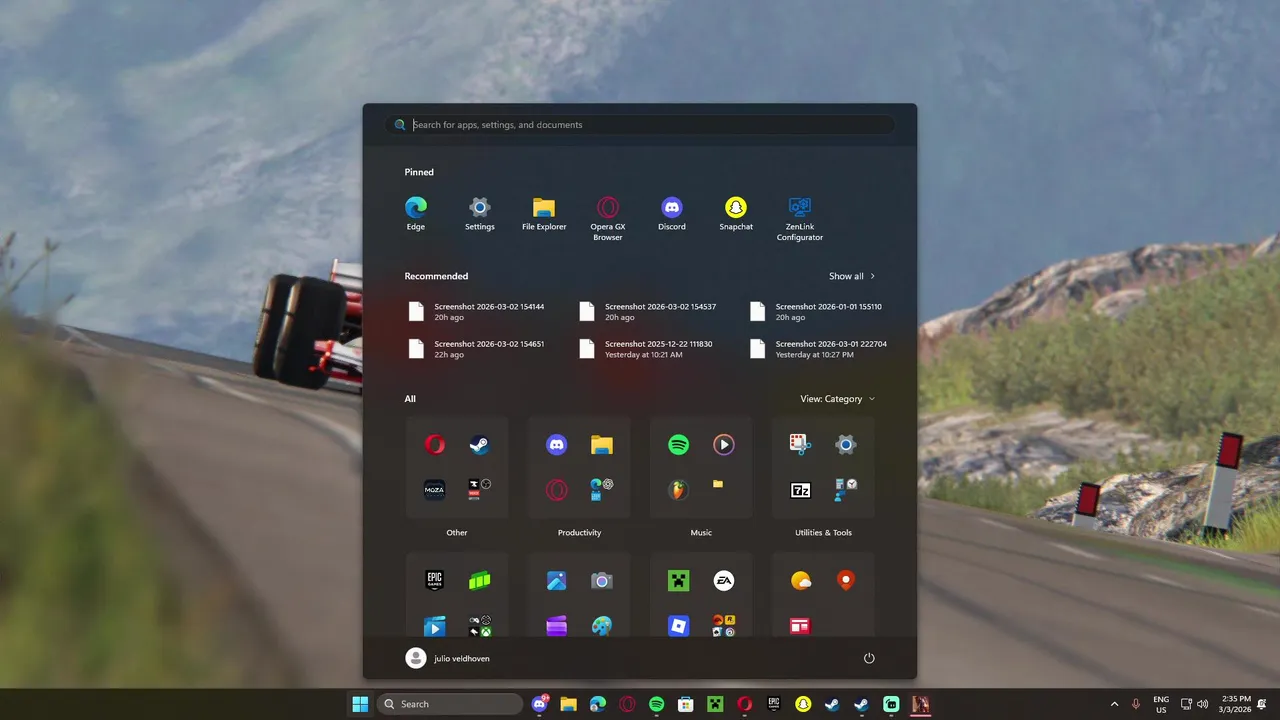The width and height of the screenshot is (1280, 720).
Task: Open ENG US language switcher
Action: click(1161, 704)
